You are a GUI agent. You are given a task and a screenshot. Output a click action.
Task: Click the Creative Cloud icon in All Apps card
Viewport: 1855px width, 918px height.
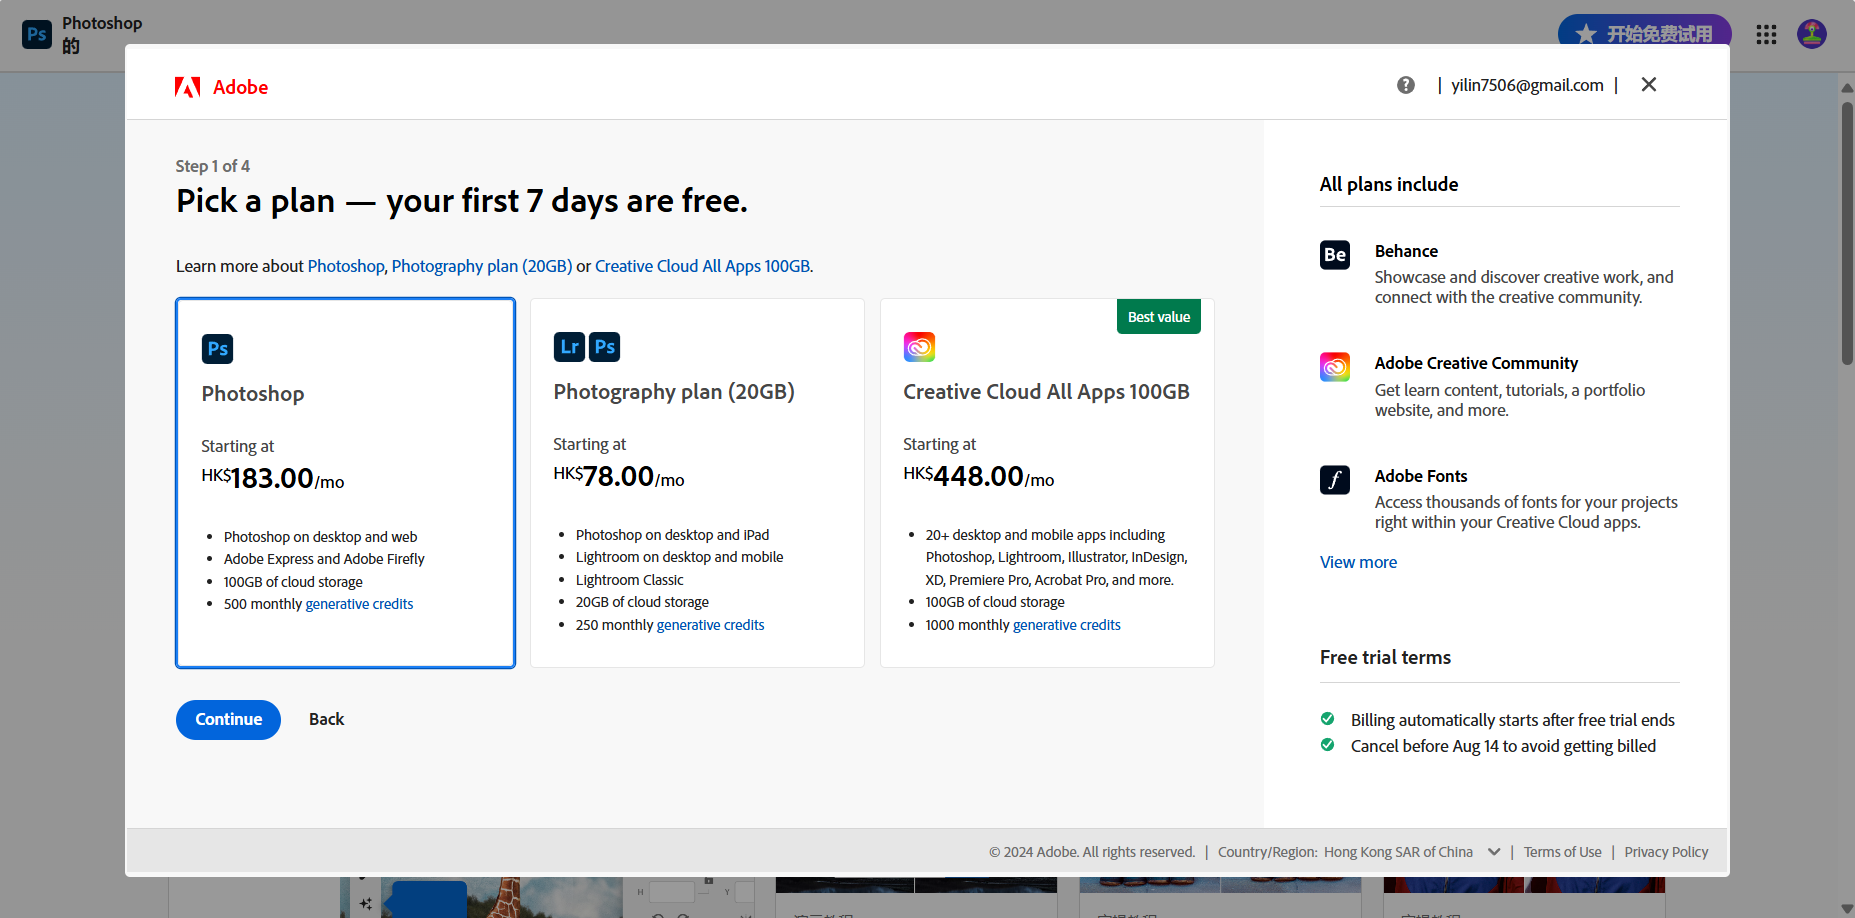[x=919, y=347]
